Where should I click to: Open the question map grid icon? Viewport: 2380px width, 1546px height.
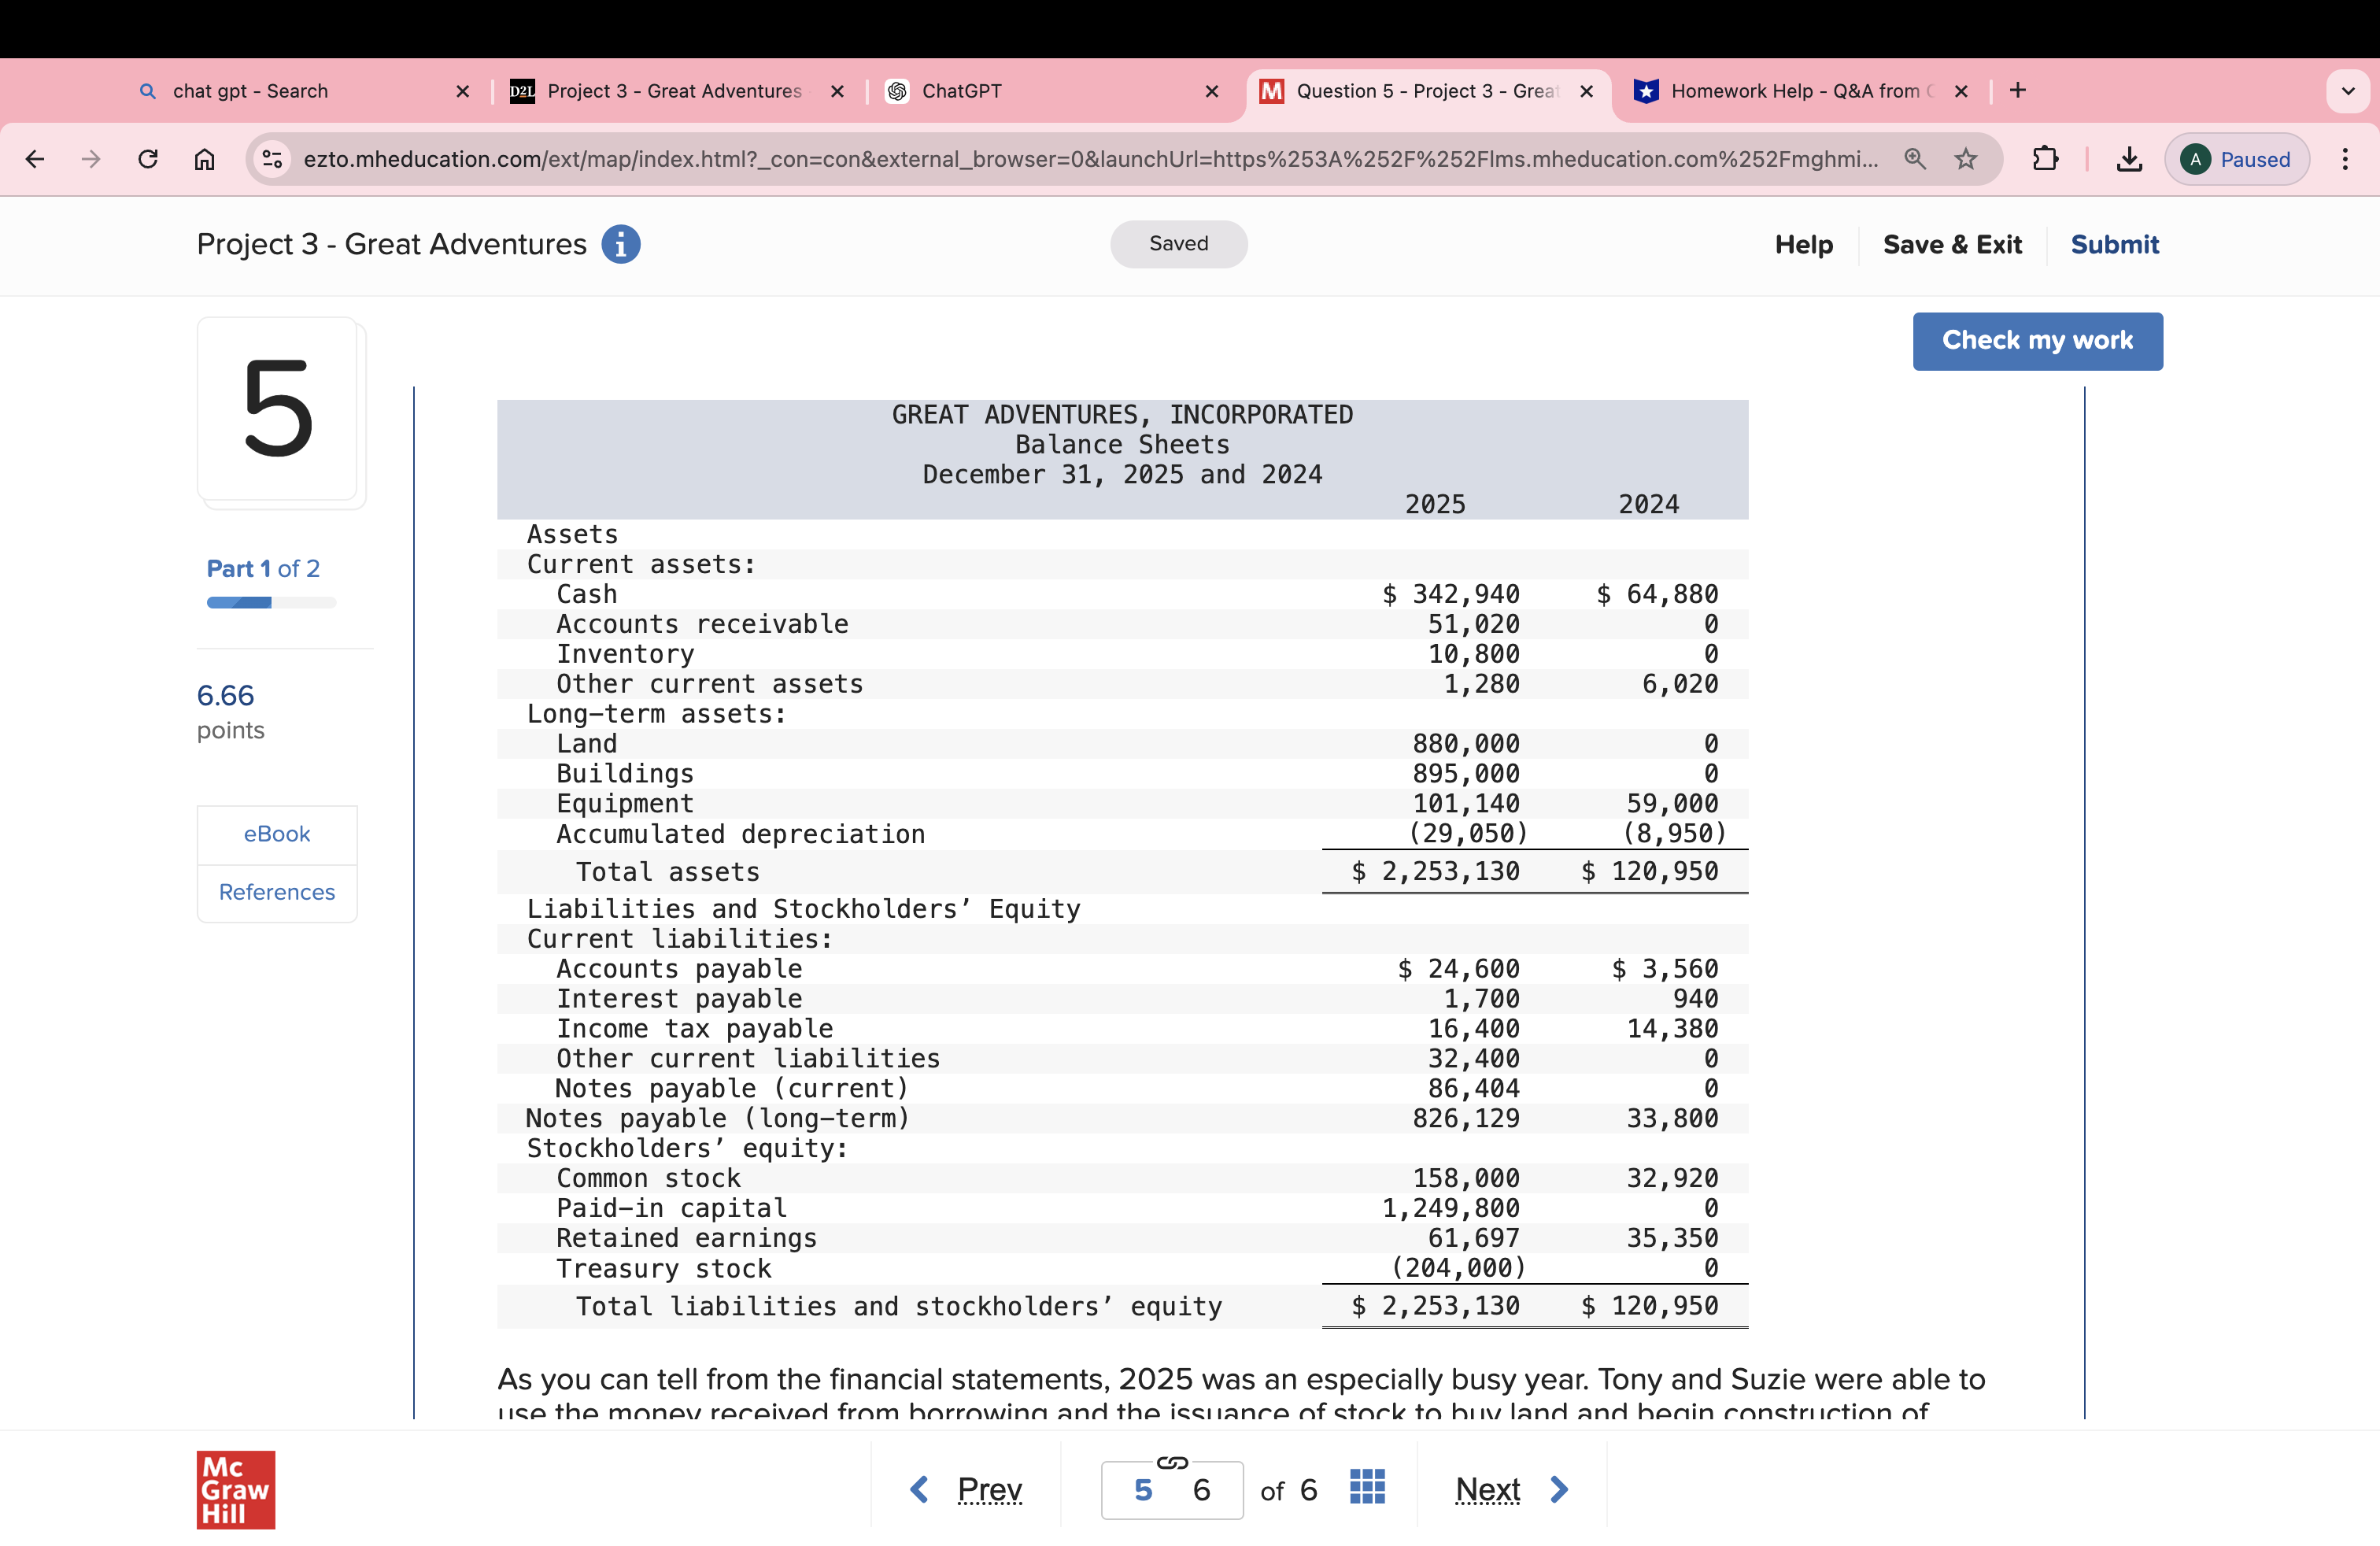1367,1487
